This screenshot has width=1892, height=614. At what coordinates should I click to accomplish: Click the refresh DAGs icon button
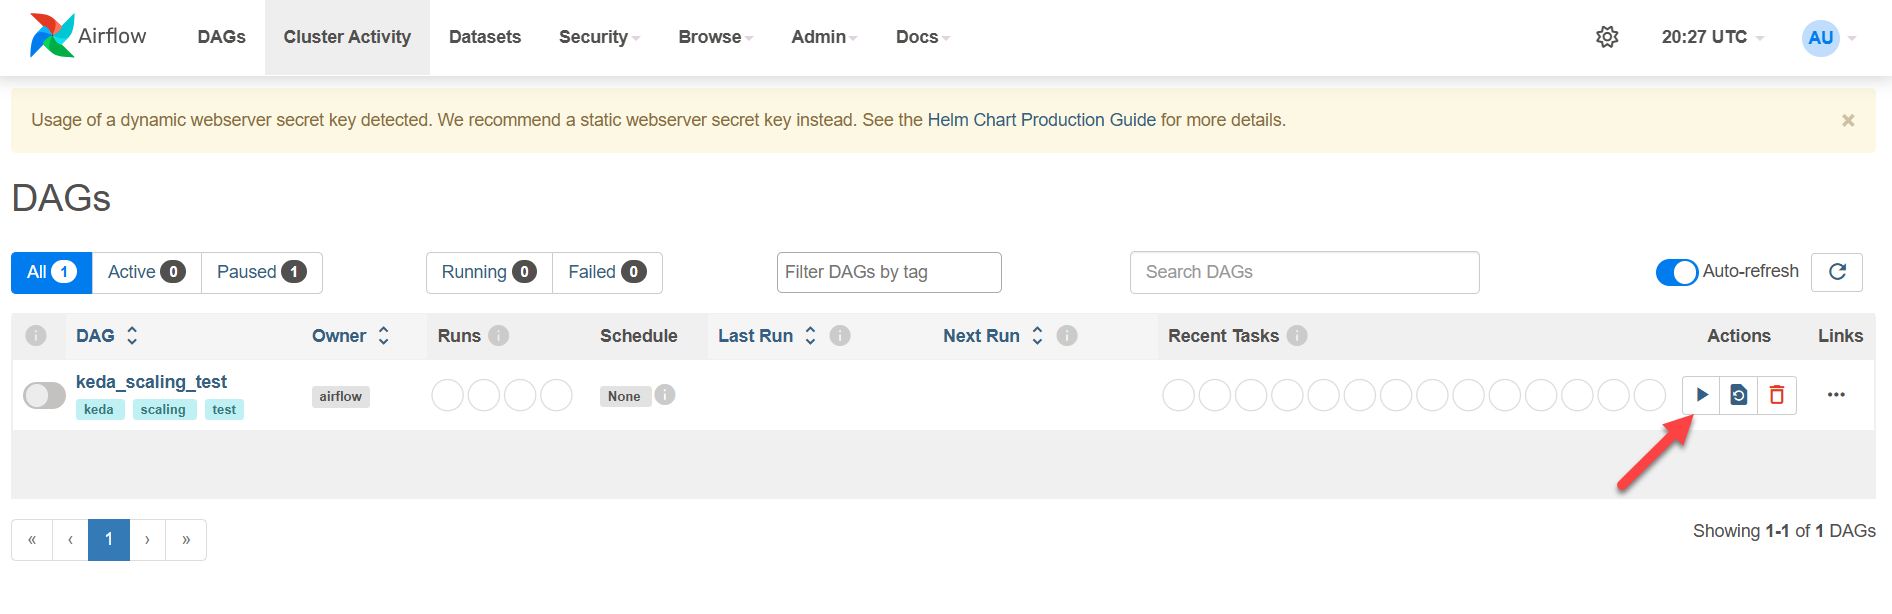pyautogui.click(x=1837, y=272)
